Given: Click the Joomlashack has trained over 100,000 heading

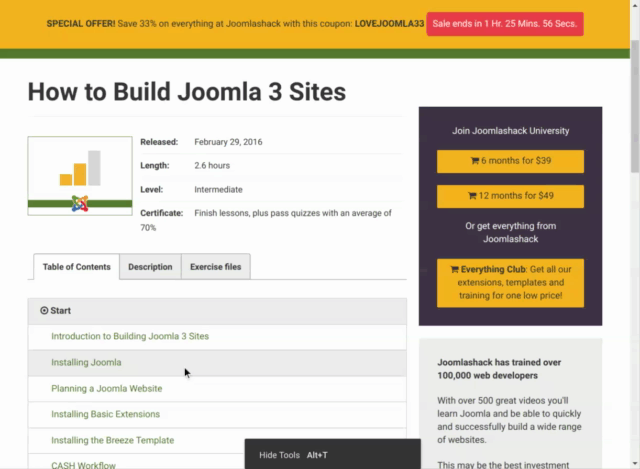Looking at the screenshot, I should (499, 369).
